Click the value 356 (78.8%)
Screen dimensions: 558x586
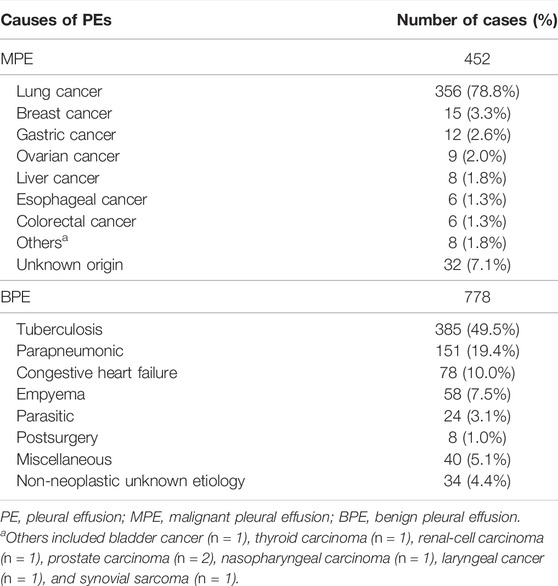point(477,92)
